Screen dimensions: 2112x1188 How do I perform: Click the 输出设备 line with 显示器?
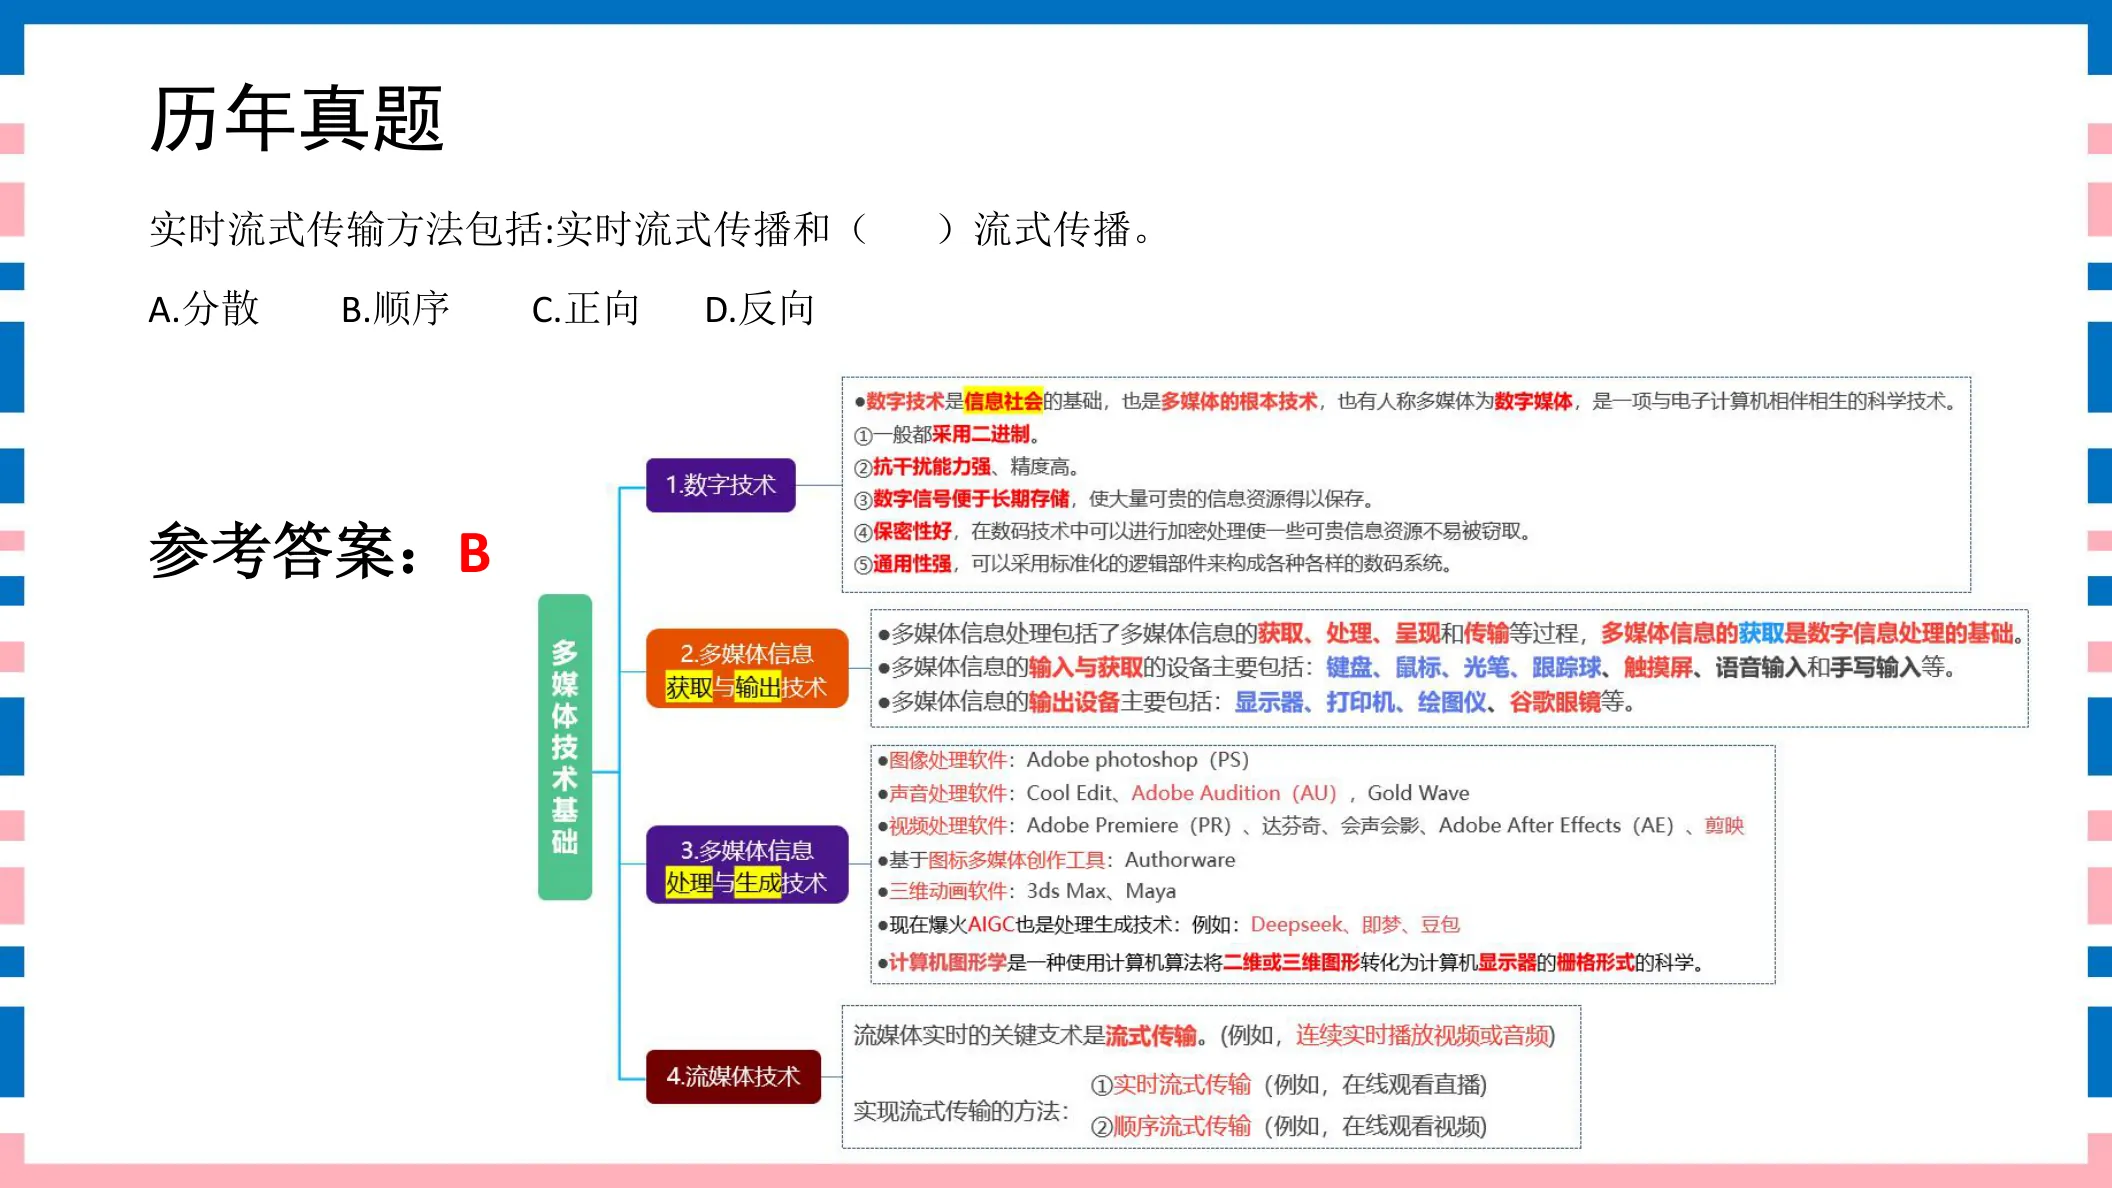pyautogui.click(x=1256, y=702)
